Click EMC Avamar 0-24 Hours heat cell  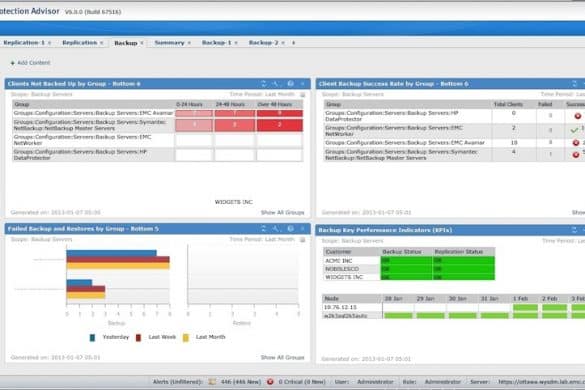click(194, 113)
